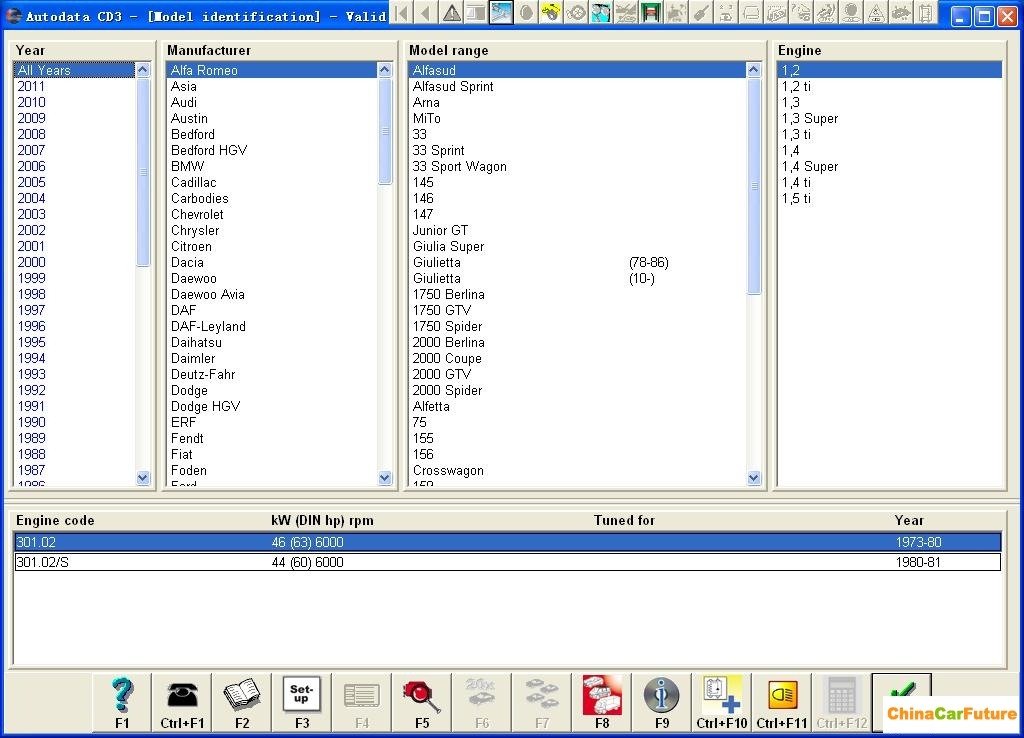
Task: Select engine 1,3 Super
Action: point(889,118)
